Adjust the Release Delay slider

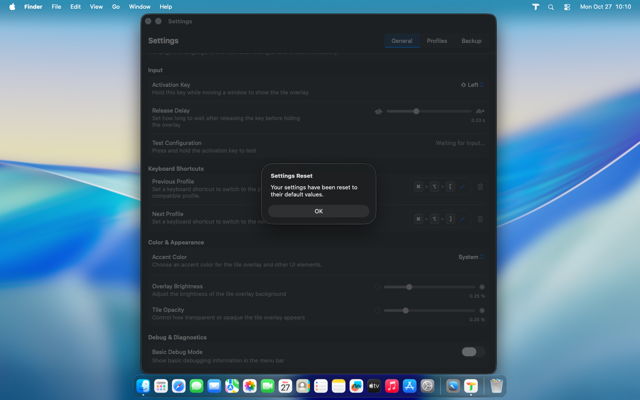point(416,111)
